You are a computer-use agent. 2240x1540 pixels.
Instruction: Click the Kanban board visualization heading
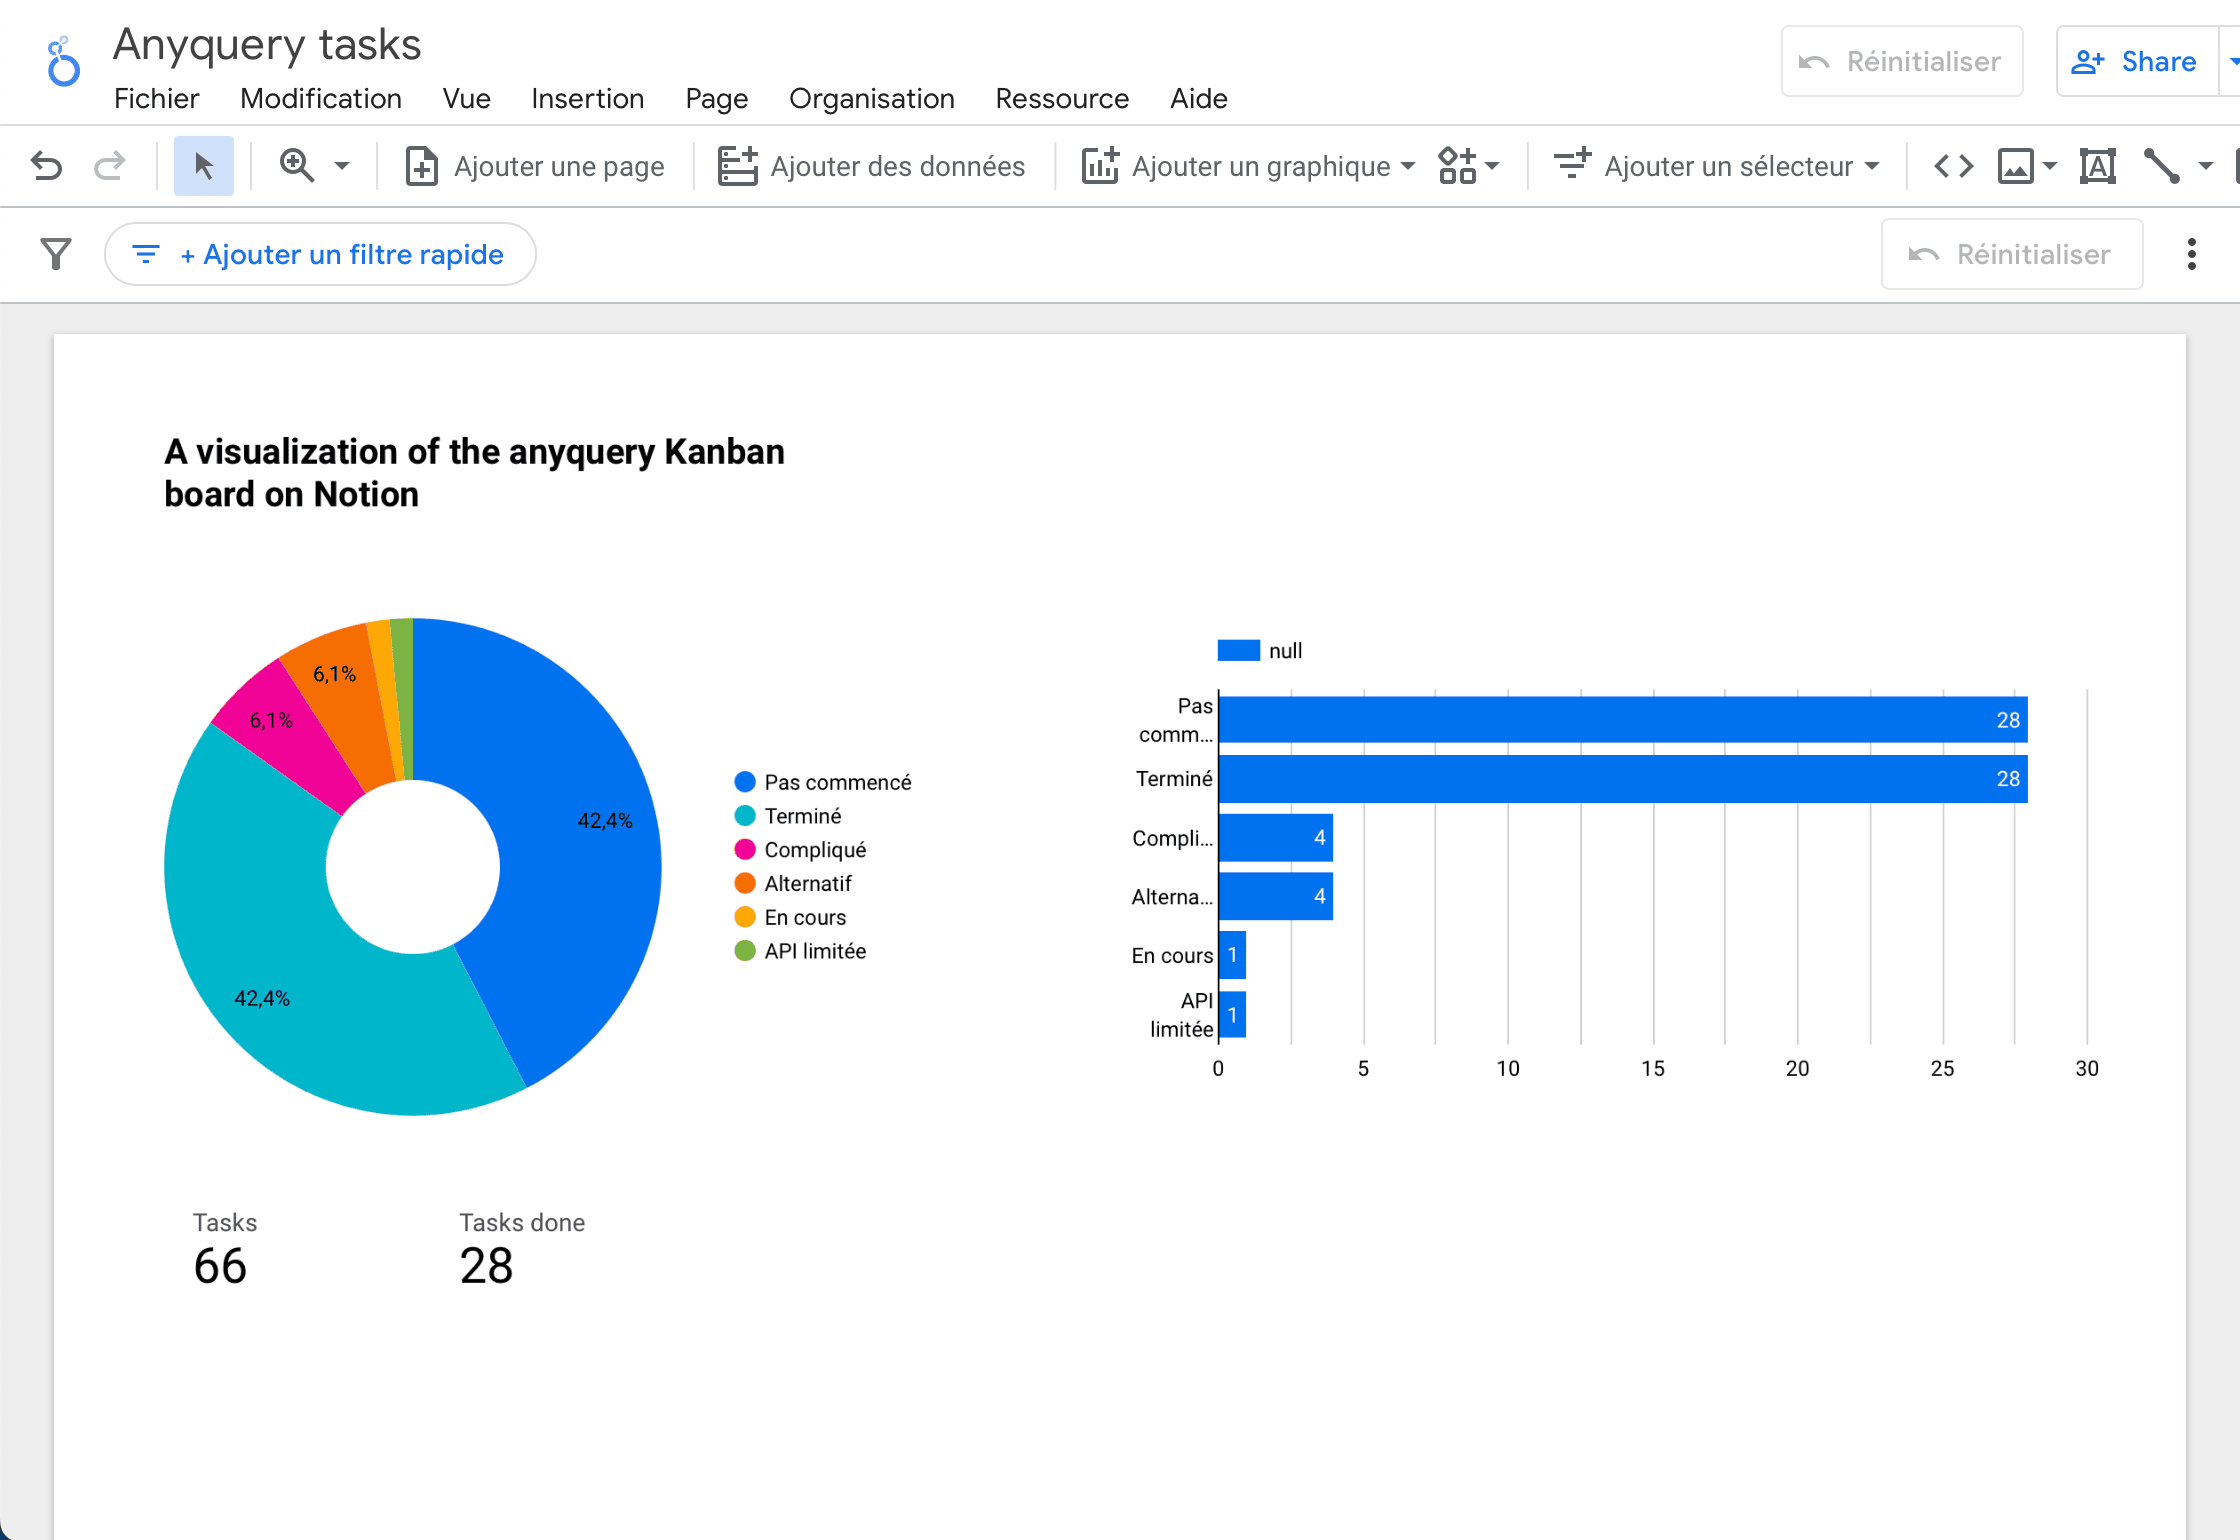click(x=474, y=473)
